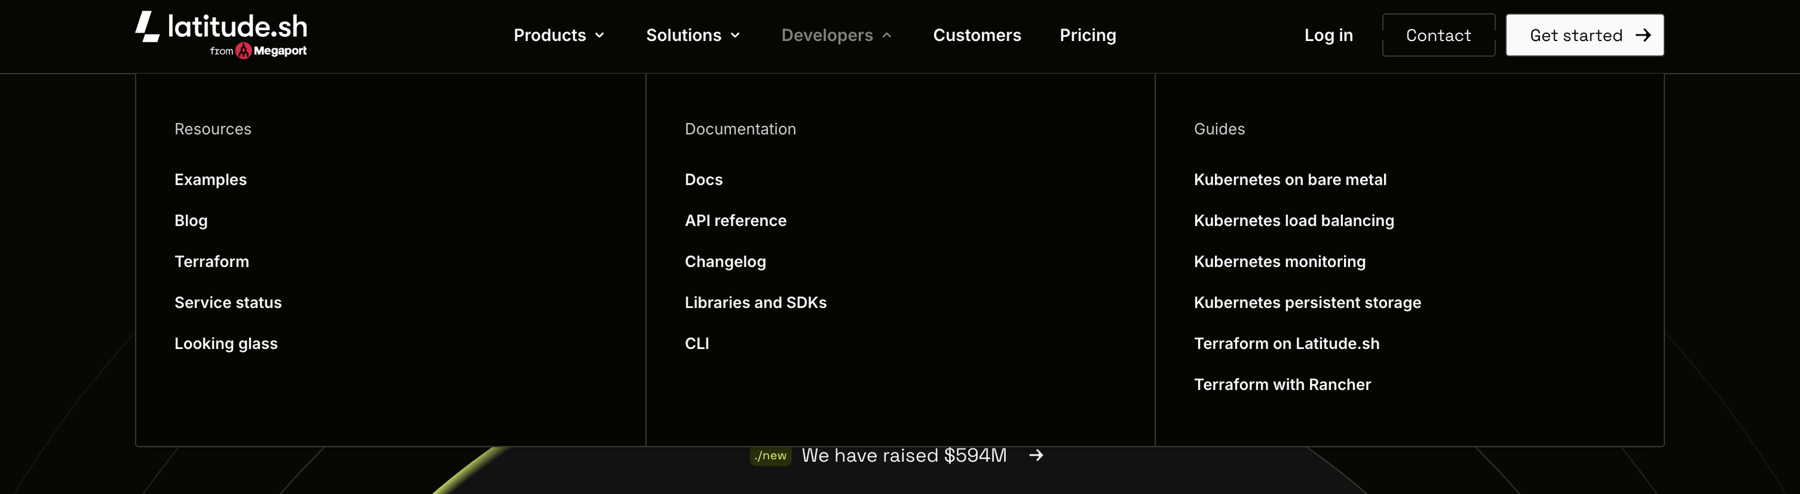Screen dimensions: 1800x494
Task: Click the arrow beside the funding announcement
Action: click(1036, 455)
